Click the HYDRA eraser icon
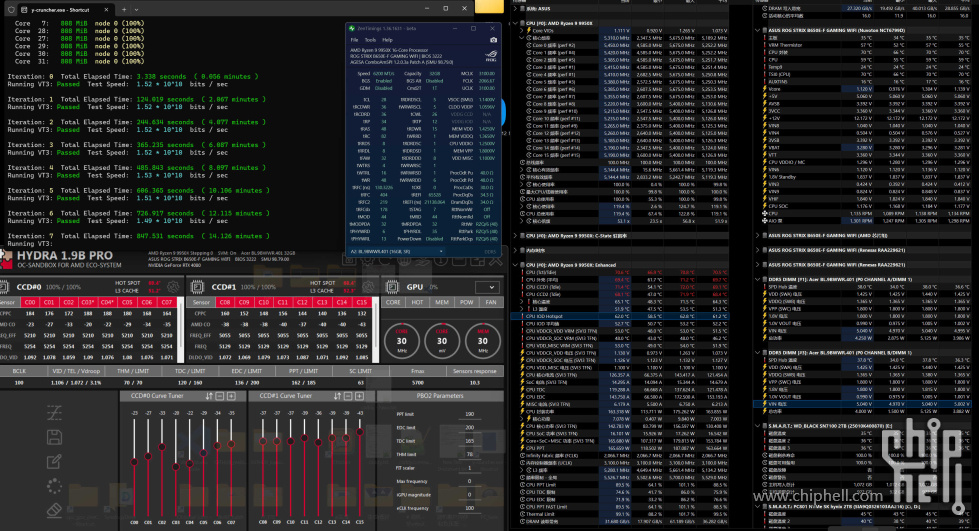The width and height of the screenshot is (979, 531). pos(54,510)
